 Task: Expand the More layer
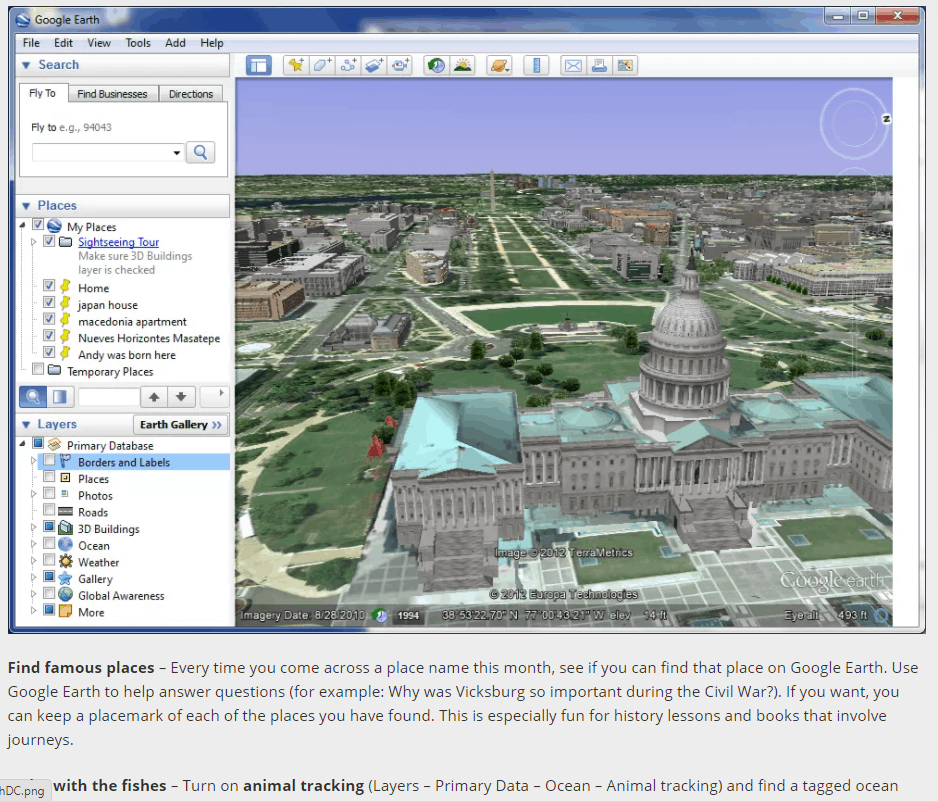click(34, 611)
